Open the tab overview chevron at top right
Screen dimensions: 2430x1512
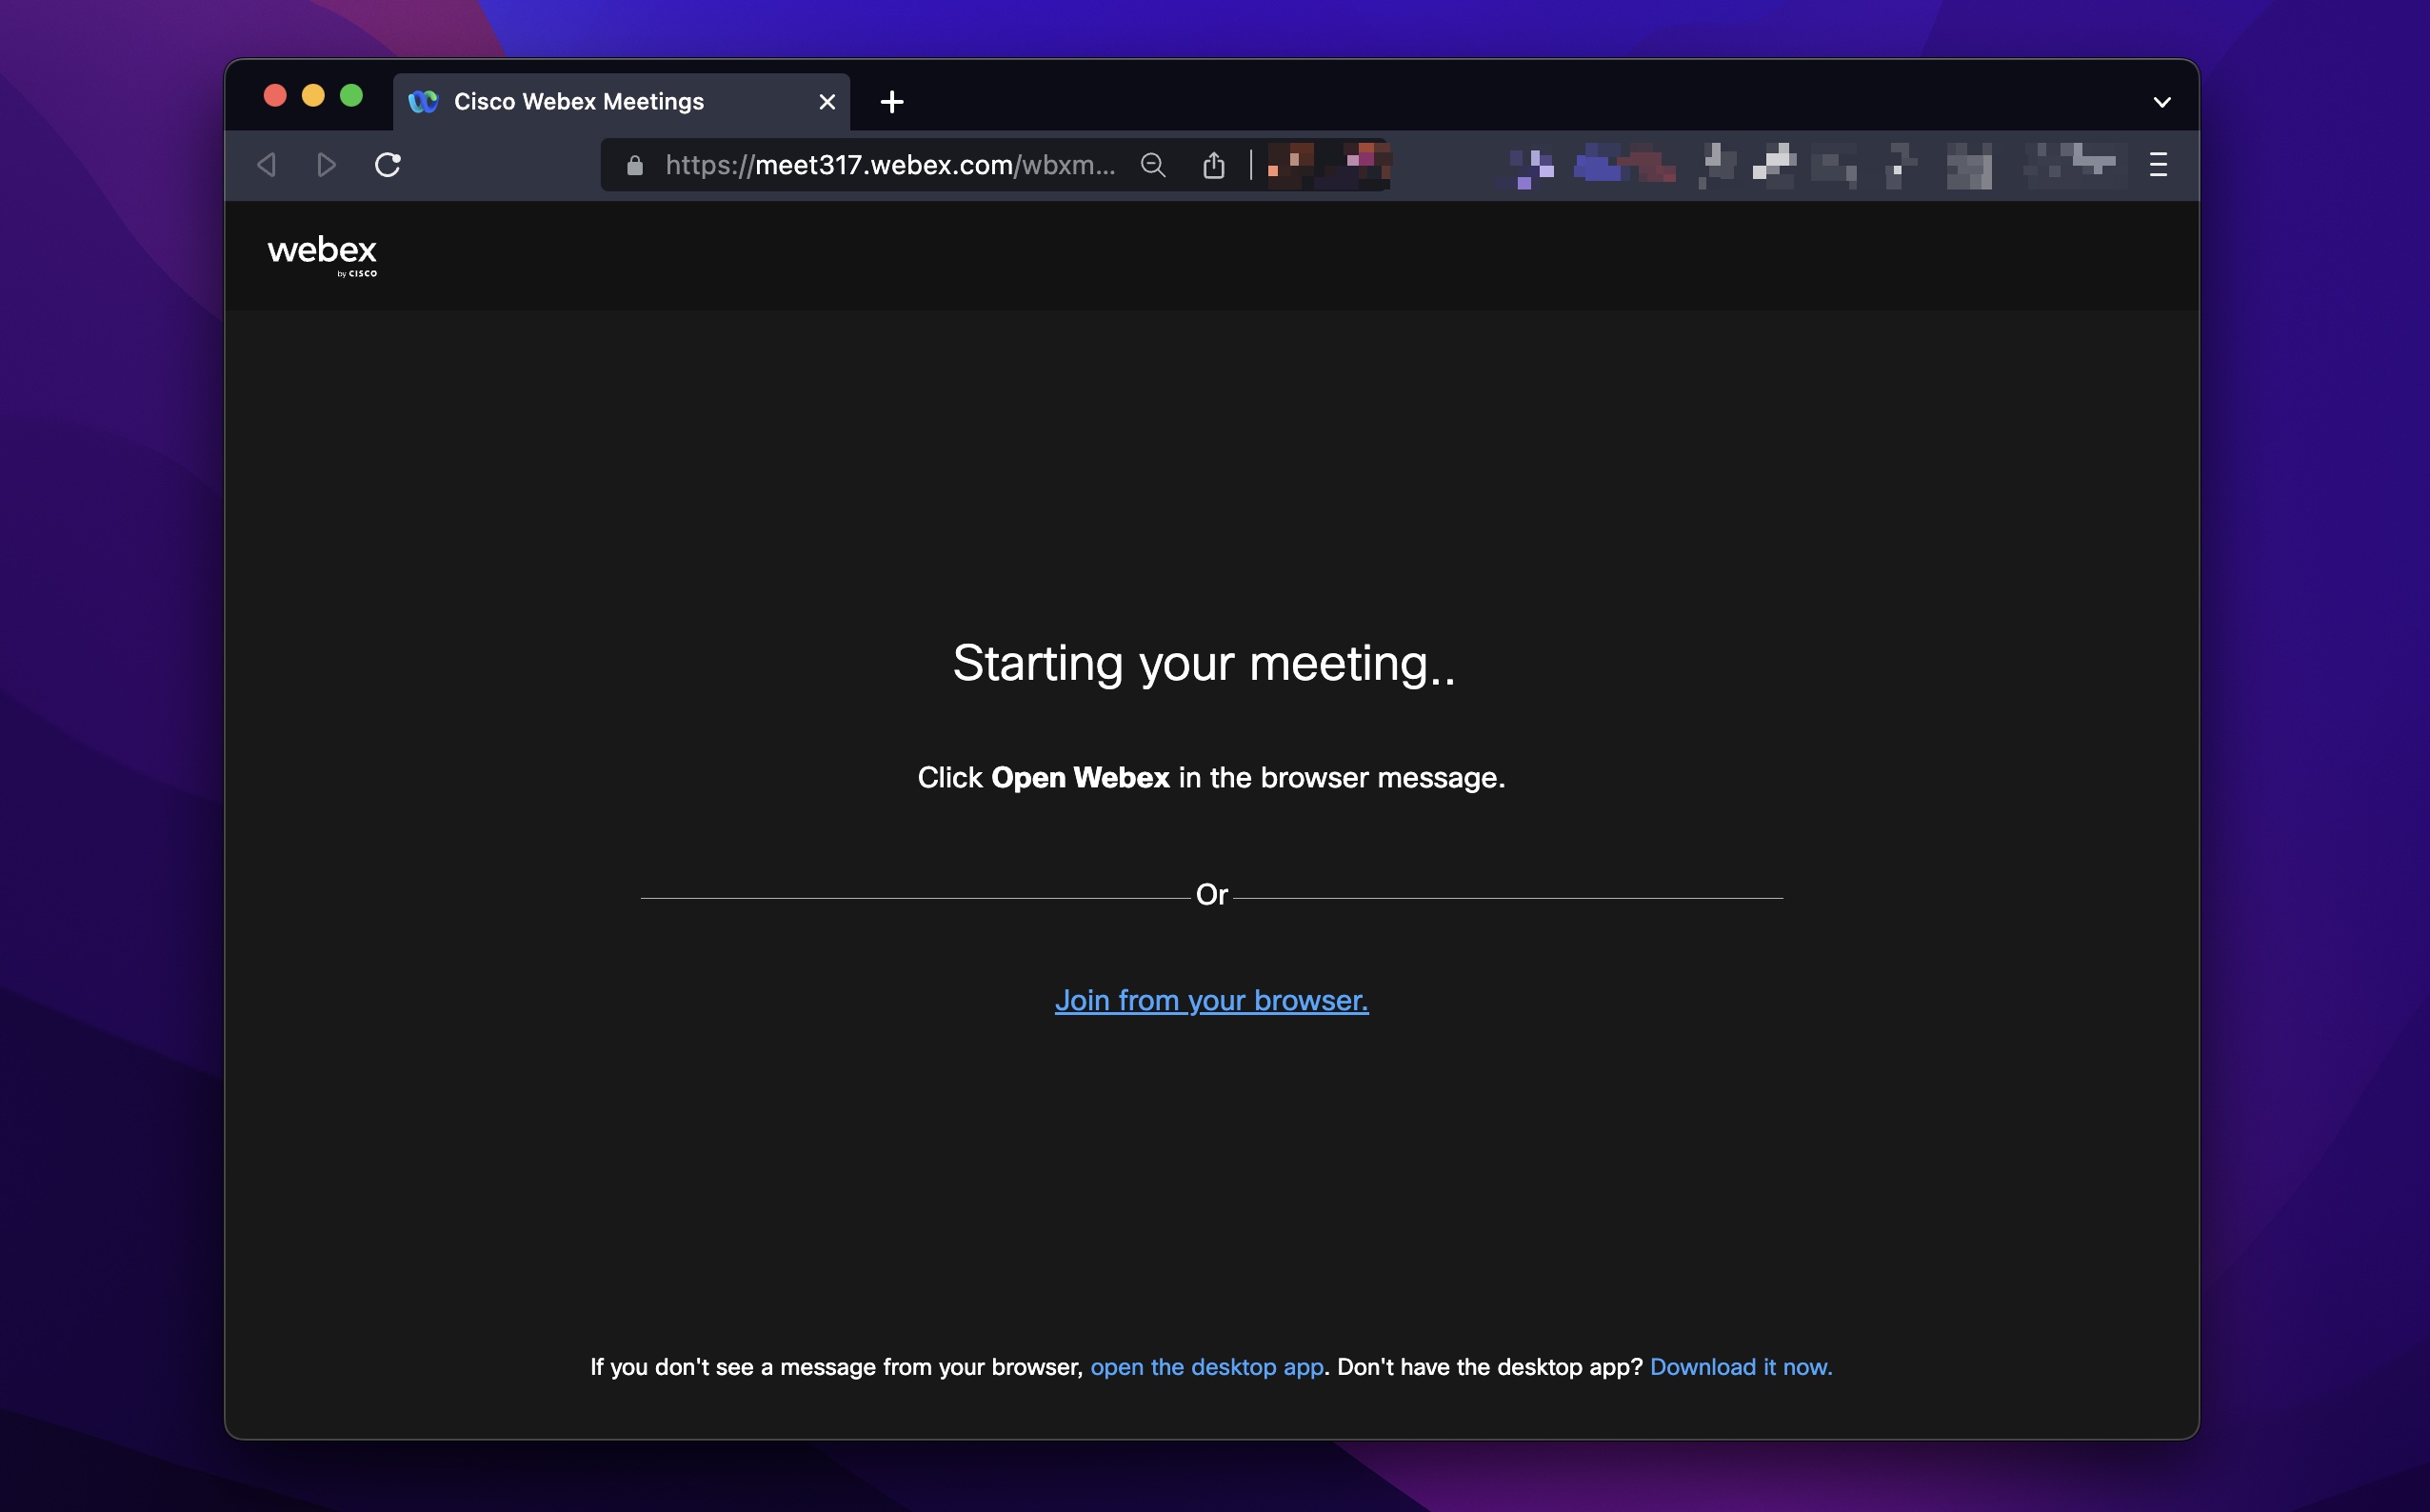click(2162, 100)
